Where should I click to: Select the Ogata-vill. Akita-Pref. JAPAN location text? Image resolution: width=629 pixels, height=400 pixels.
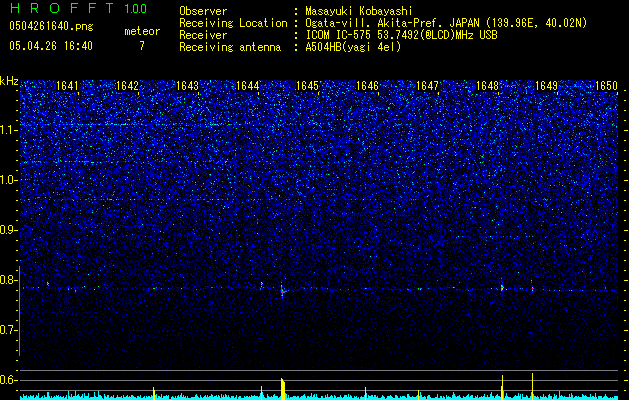pos(446,23)
